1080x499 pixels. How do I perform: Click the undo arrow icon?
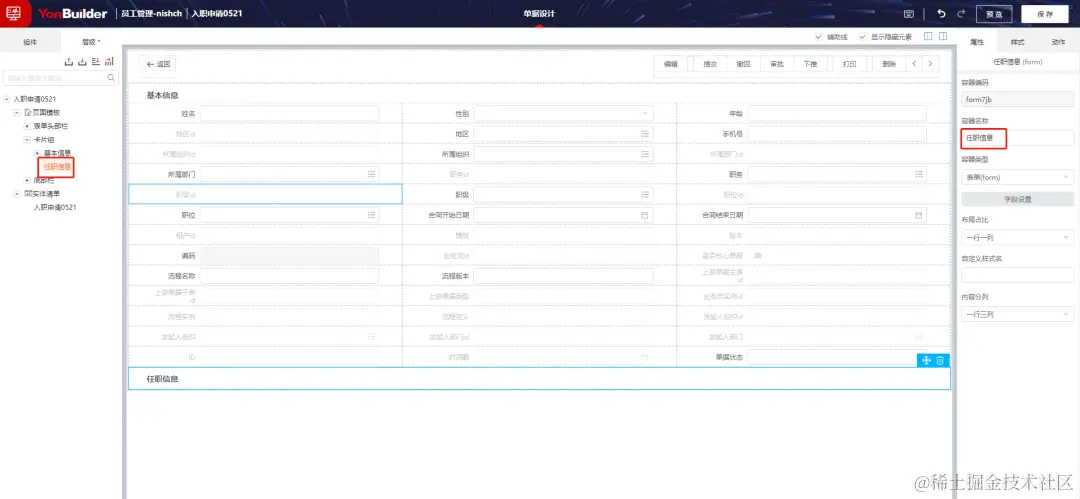tap(942, 14)
